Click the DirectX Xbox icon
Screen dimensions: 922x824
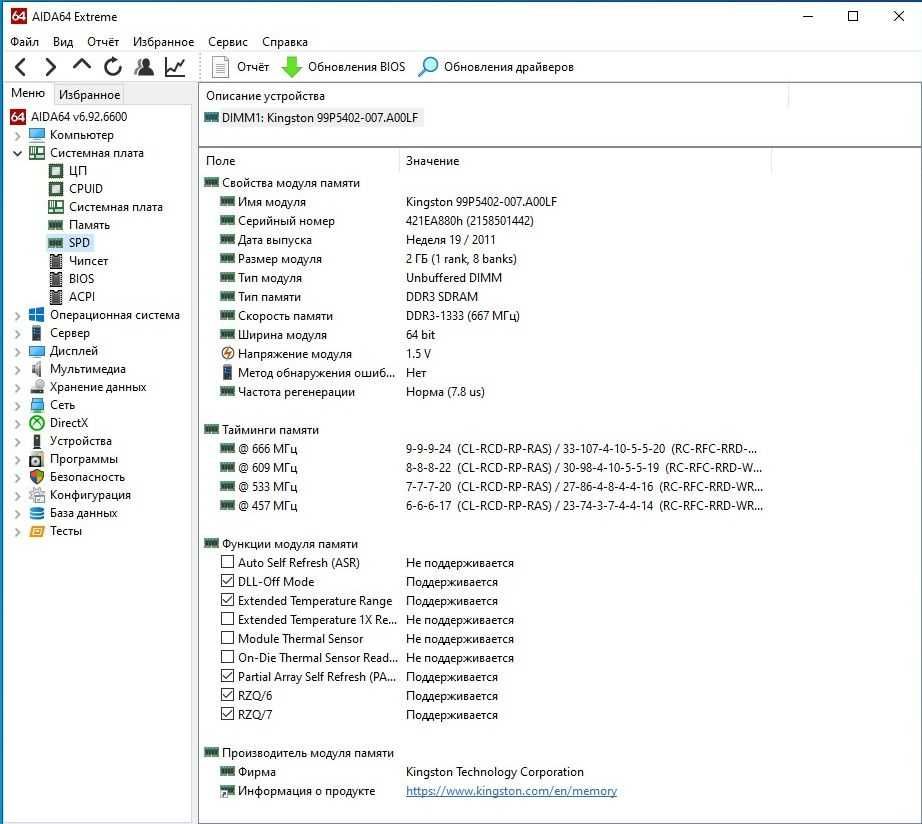[37, 423]
